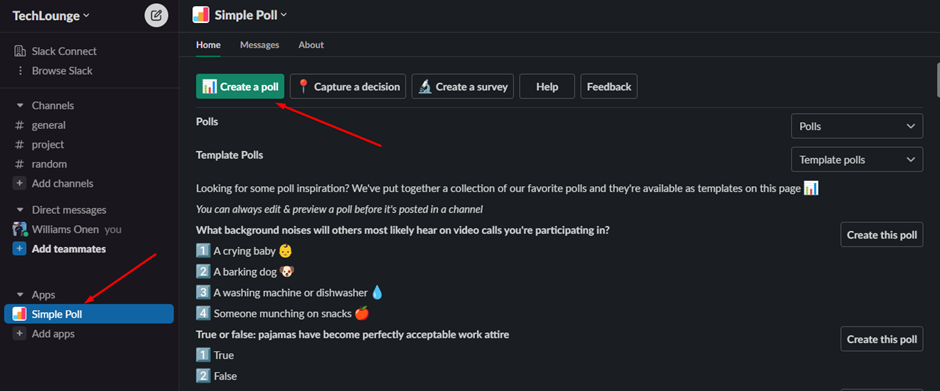Switch to the Home tab

208,45
